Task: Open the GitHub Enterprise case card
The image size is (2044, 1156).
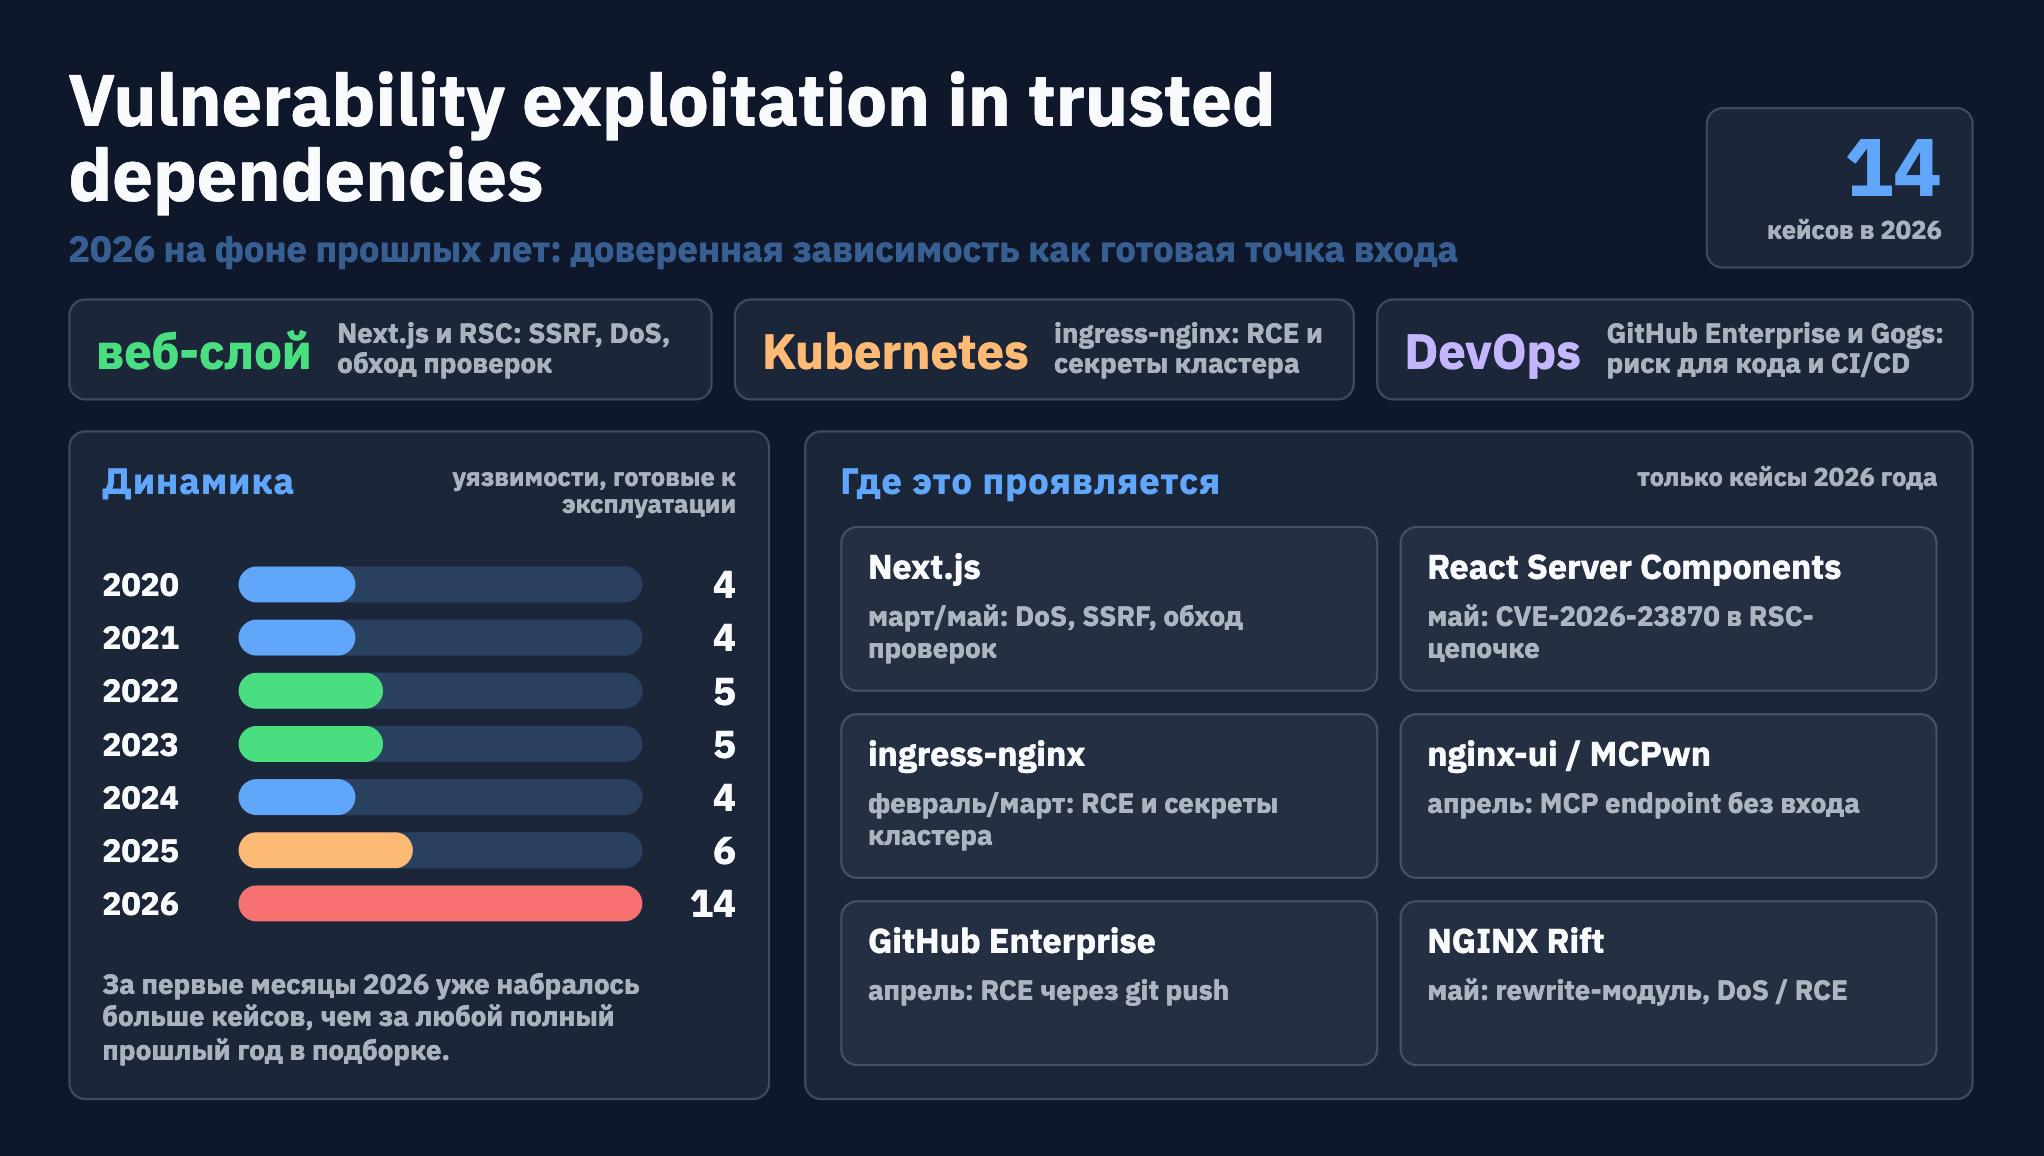Action: click(1109, 983)
